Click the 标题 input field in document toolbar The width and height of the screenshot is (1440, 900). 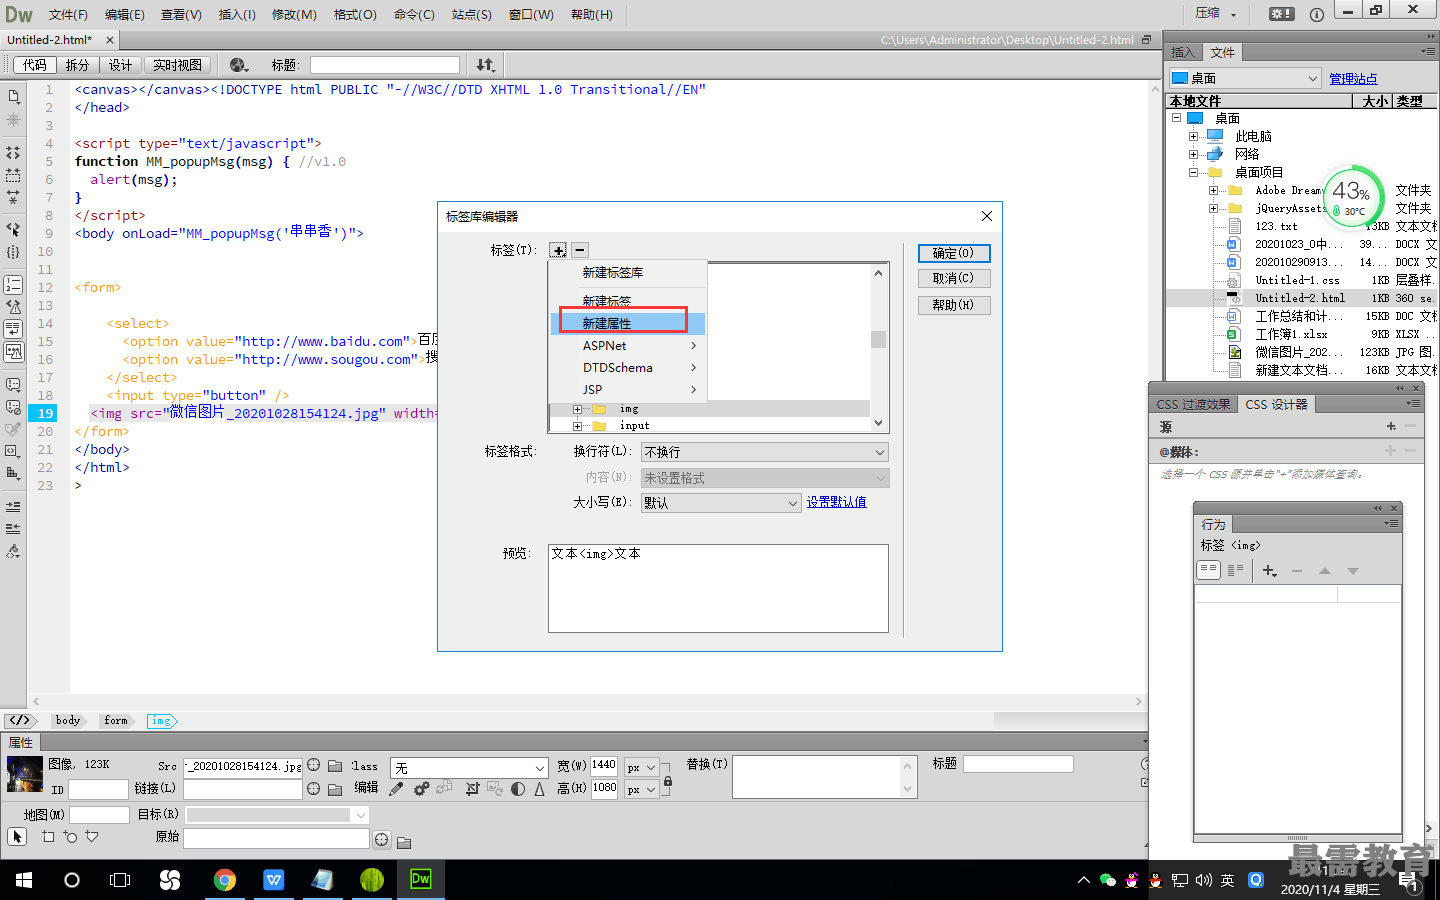click(x=385, y=65)
